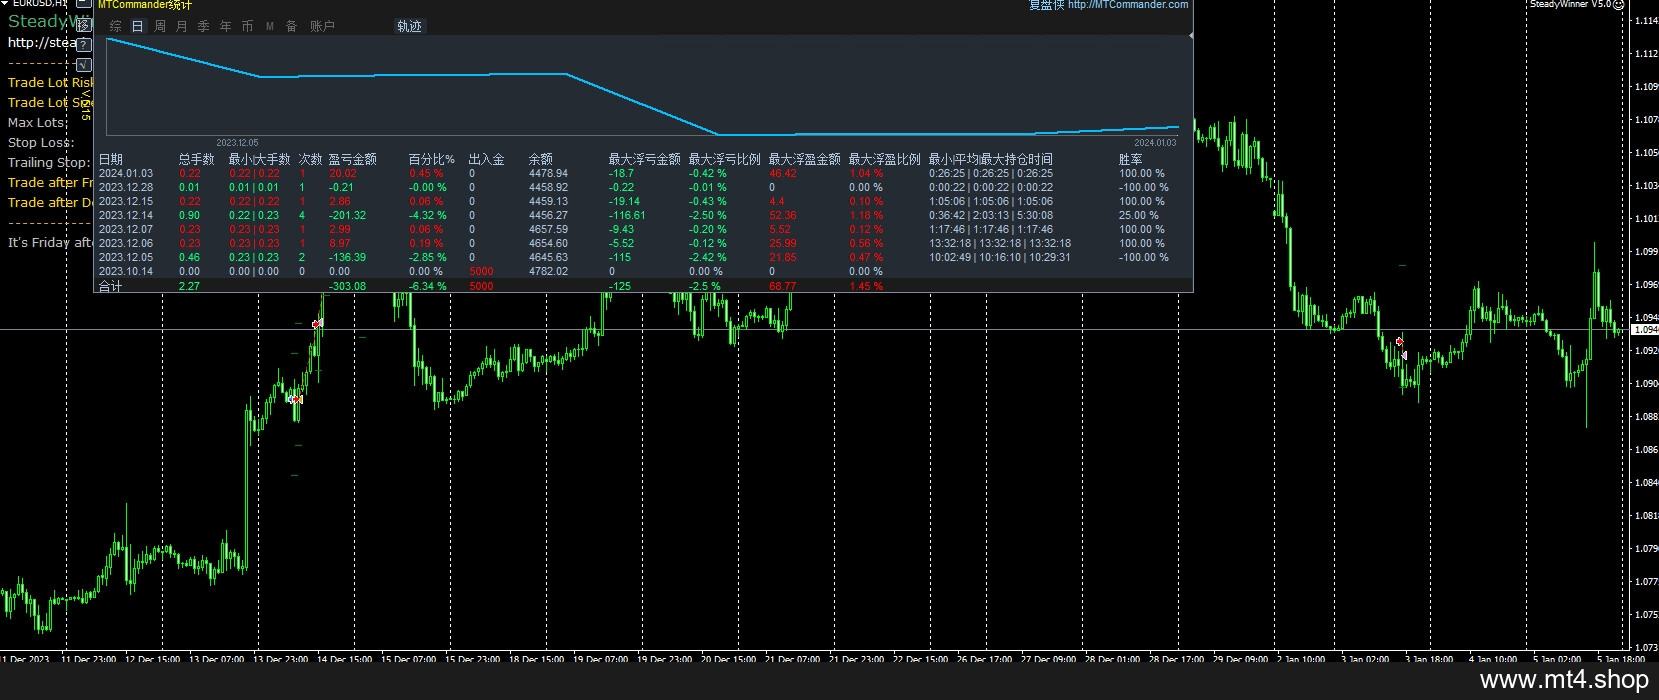Click the 盈亏金额 column header

tap(353, 159)
